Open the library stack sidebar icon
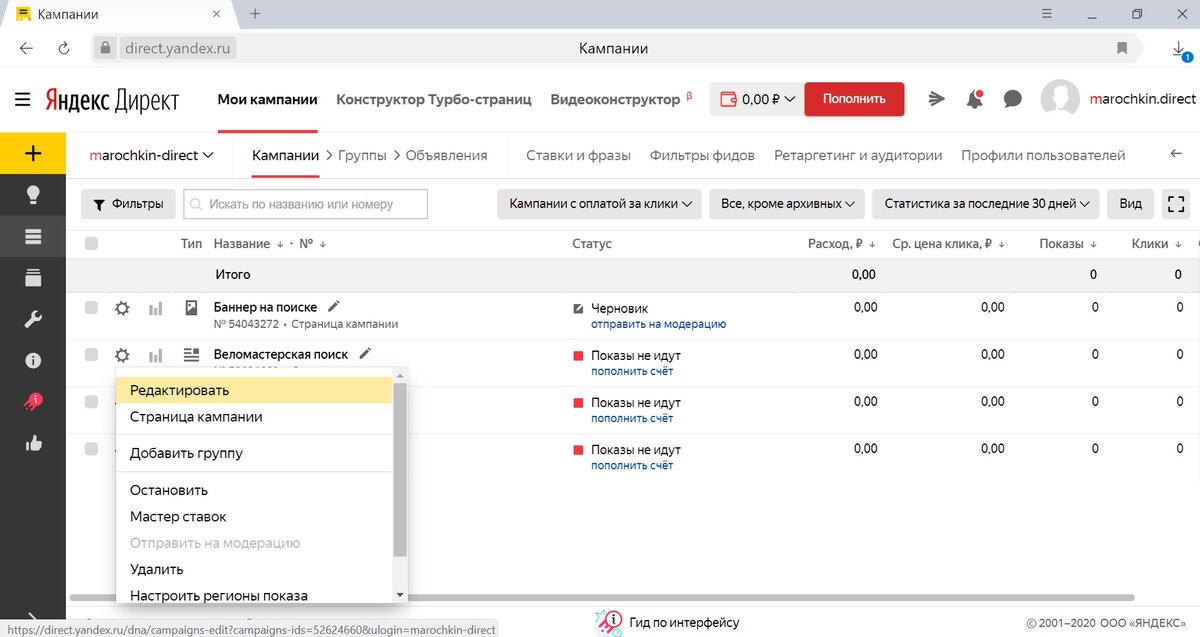Screen dimensions: 1200x637 tap(33, 278)
